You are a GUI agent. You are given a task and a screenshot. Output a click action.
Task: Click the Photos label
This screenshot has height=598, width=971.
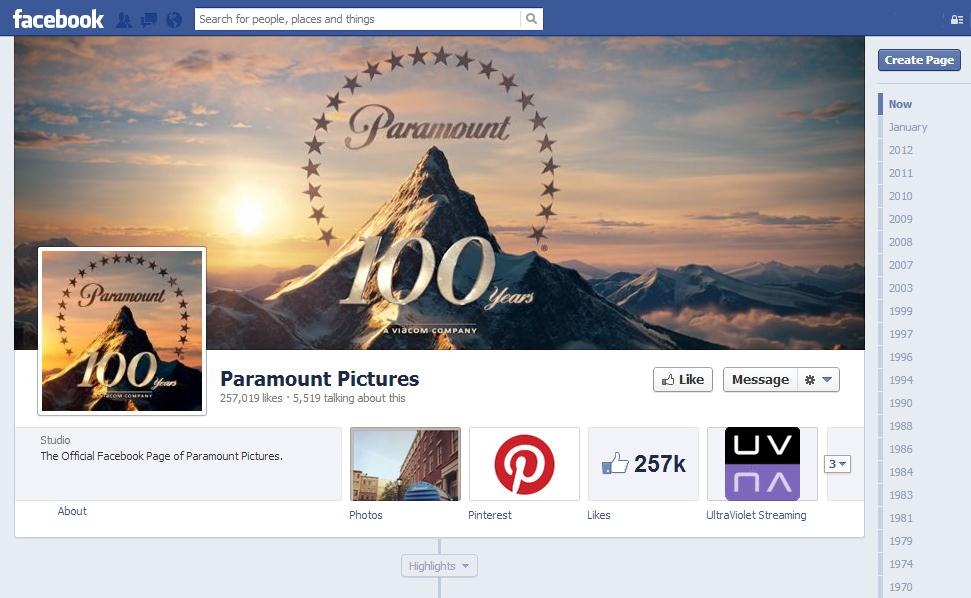[366, 515]
